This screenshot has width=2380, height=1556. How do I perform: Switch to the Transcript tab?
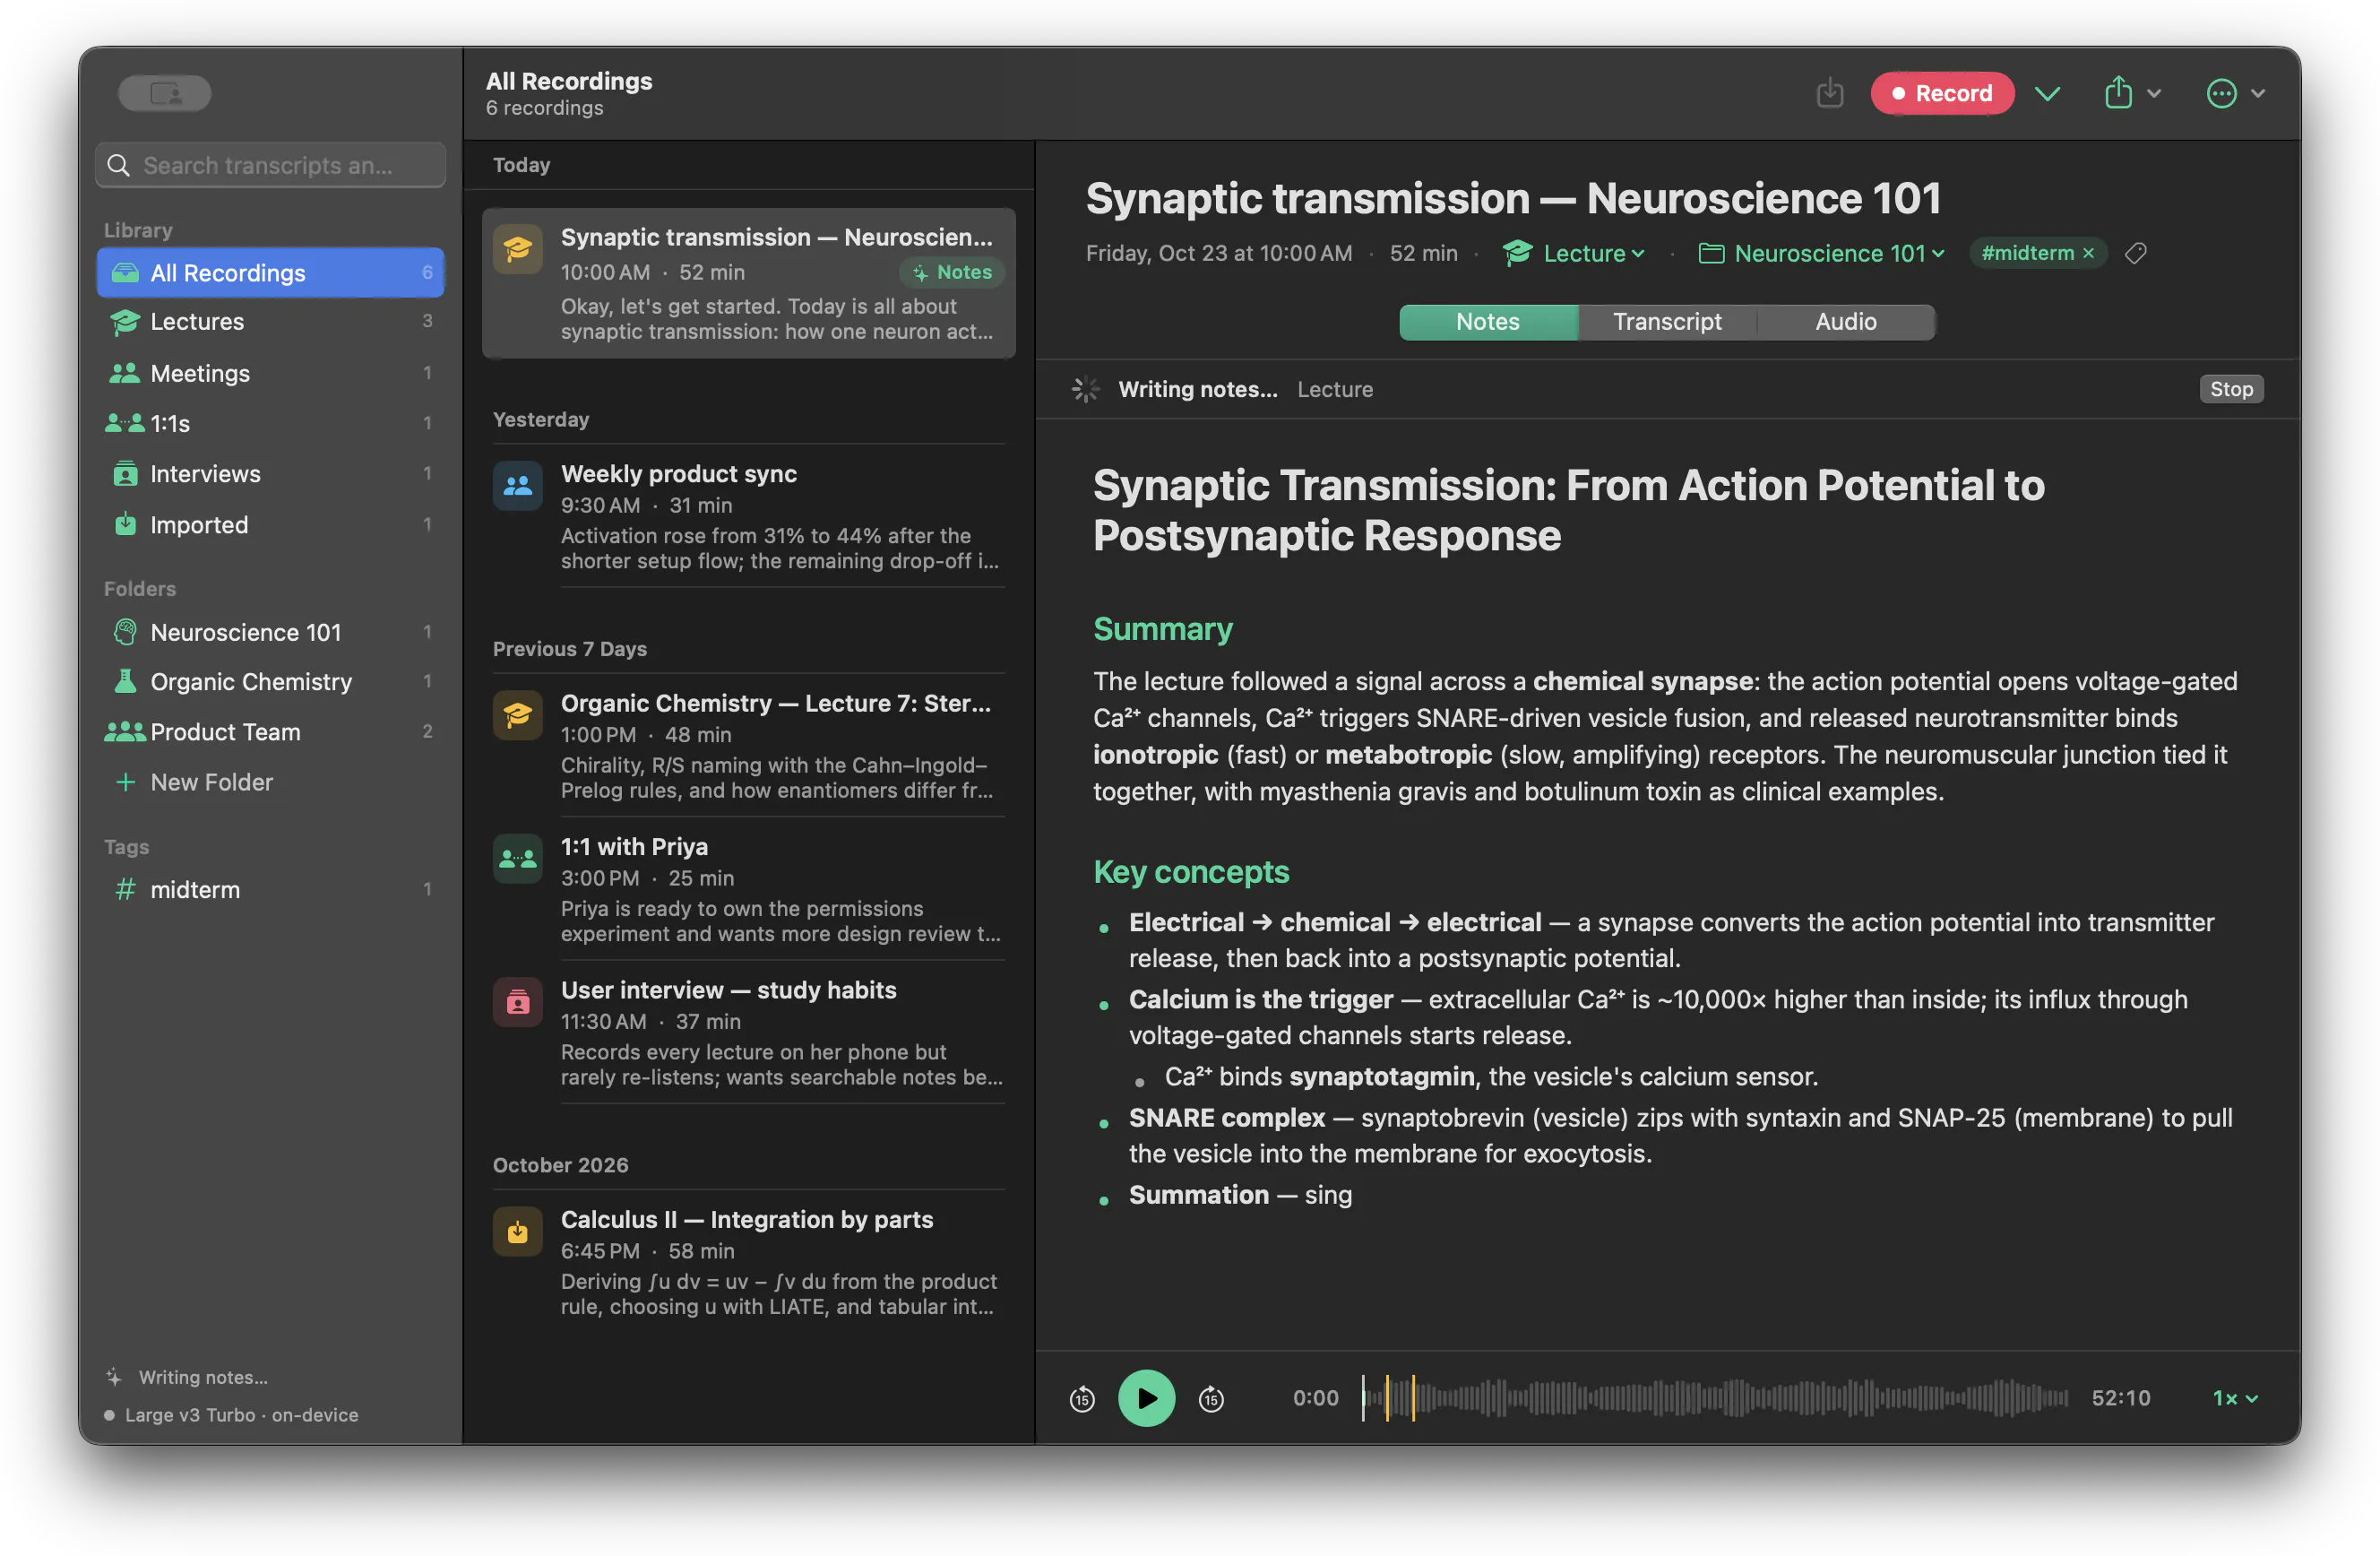tap(1667, 321)
